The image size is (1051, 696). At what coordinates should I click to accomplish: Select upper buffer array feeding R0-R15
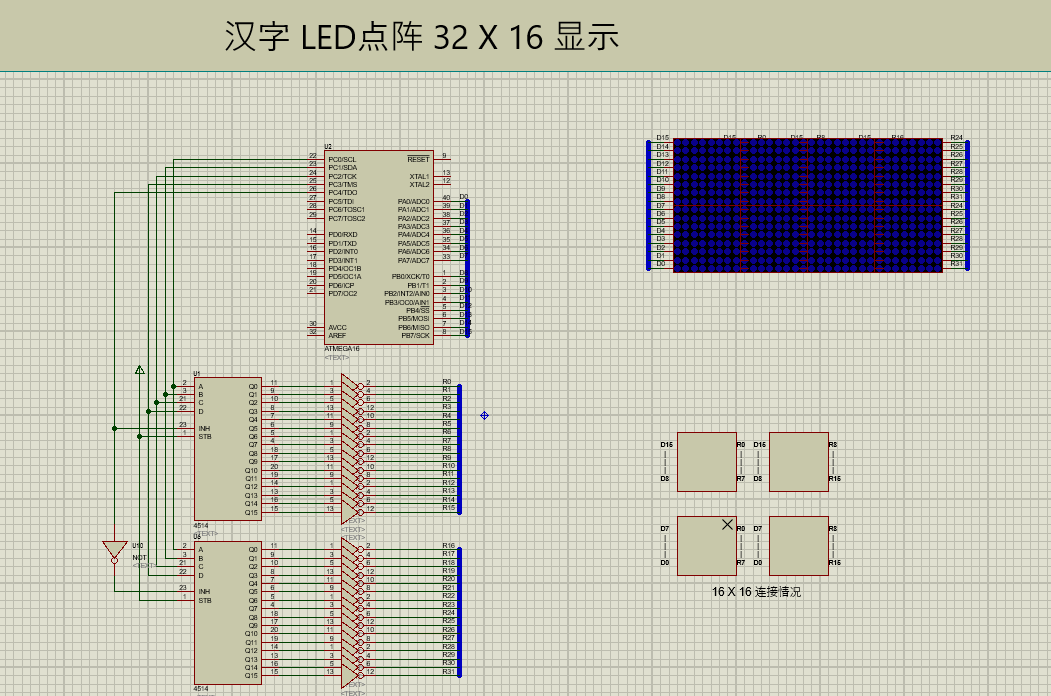(352, 449)
